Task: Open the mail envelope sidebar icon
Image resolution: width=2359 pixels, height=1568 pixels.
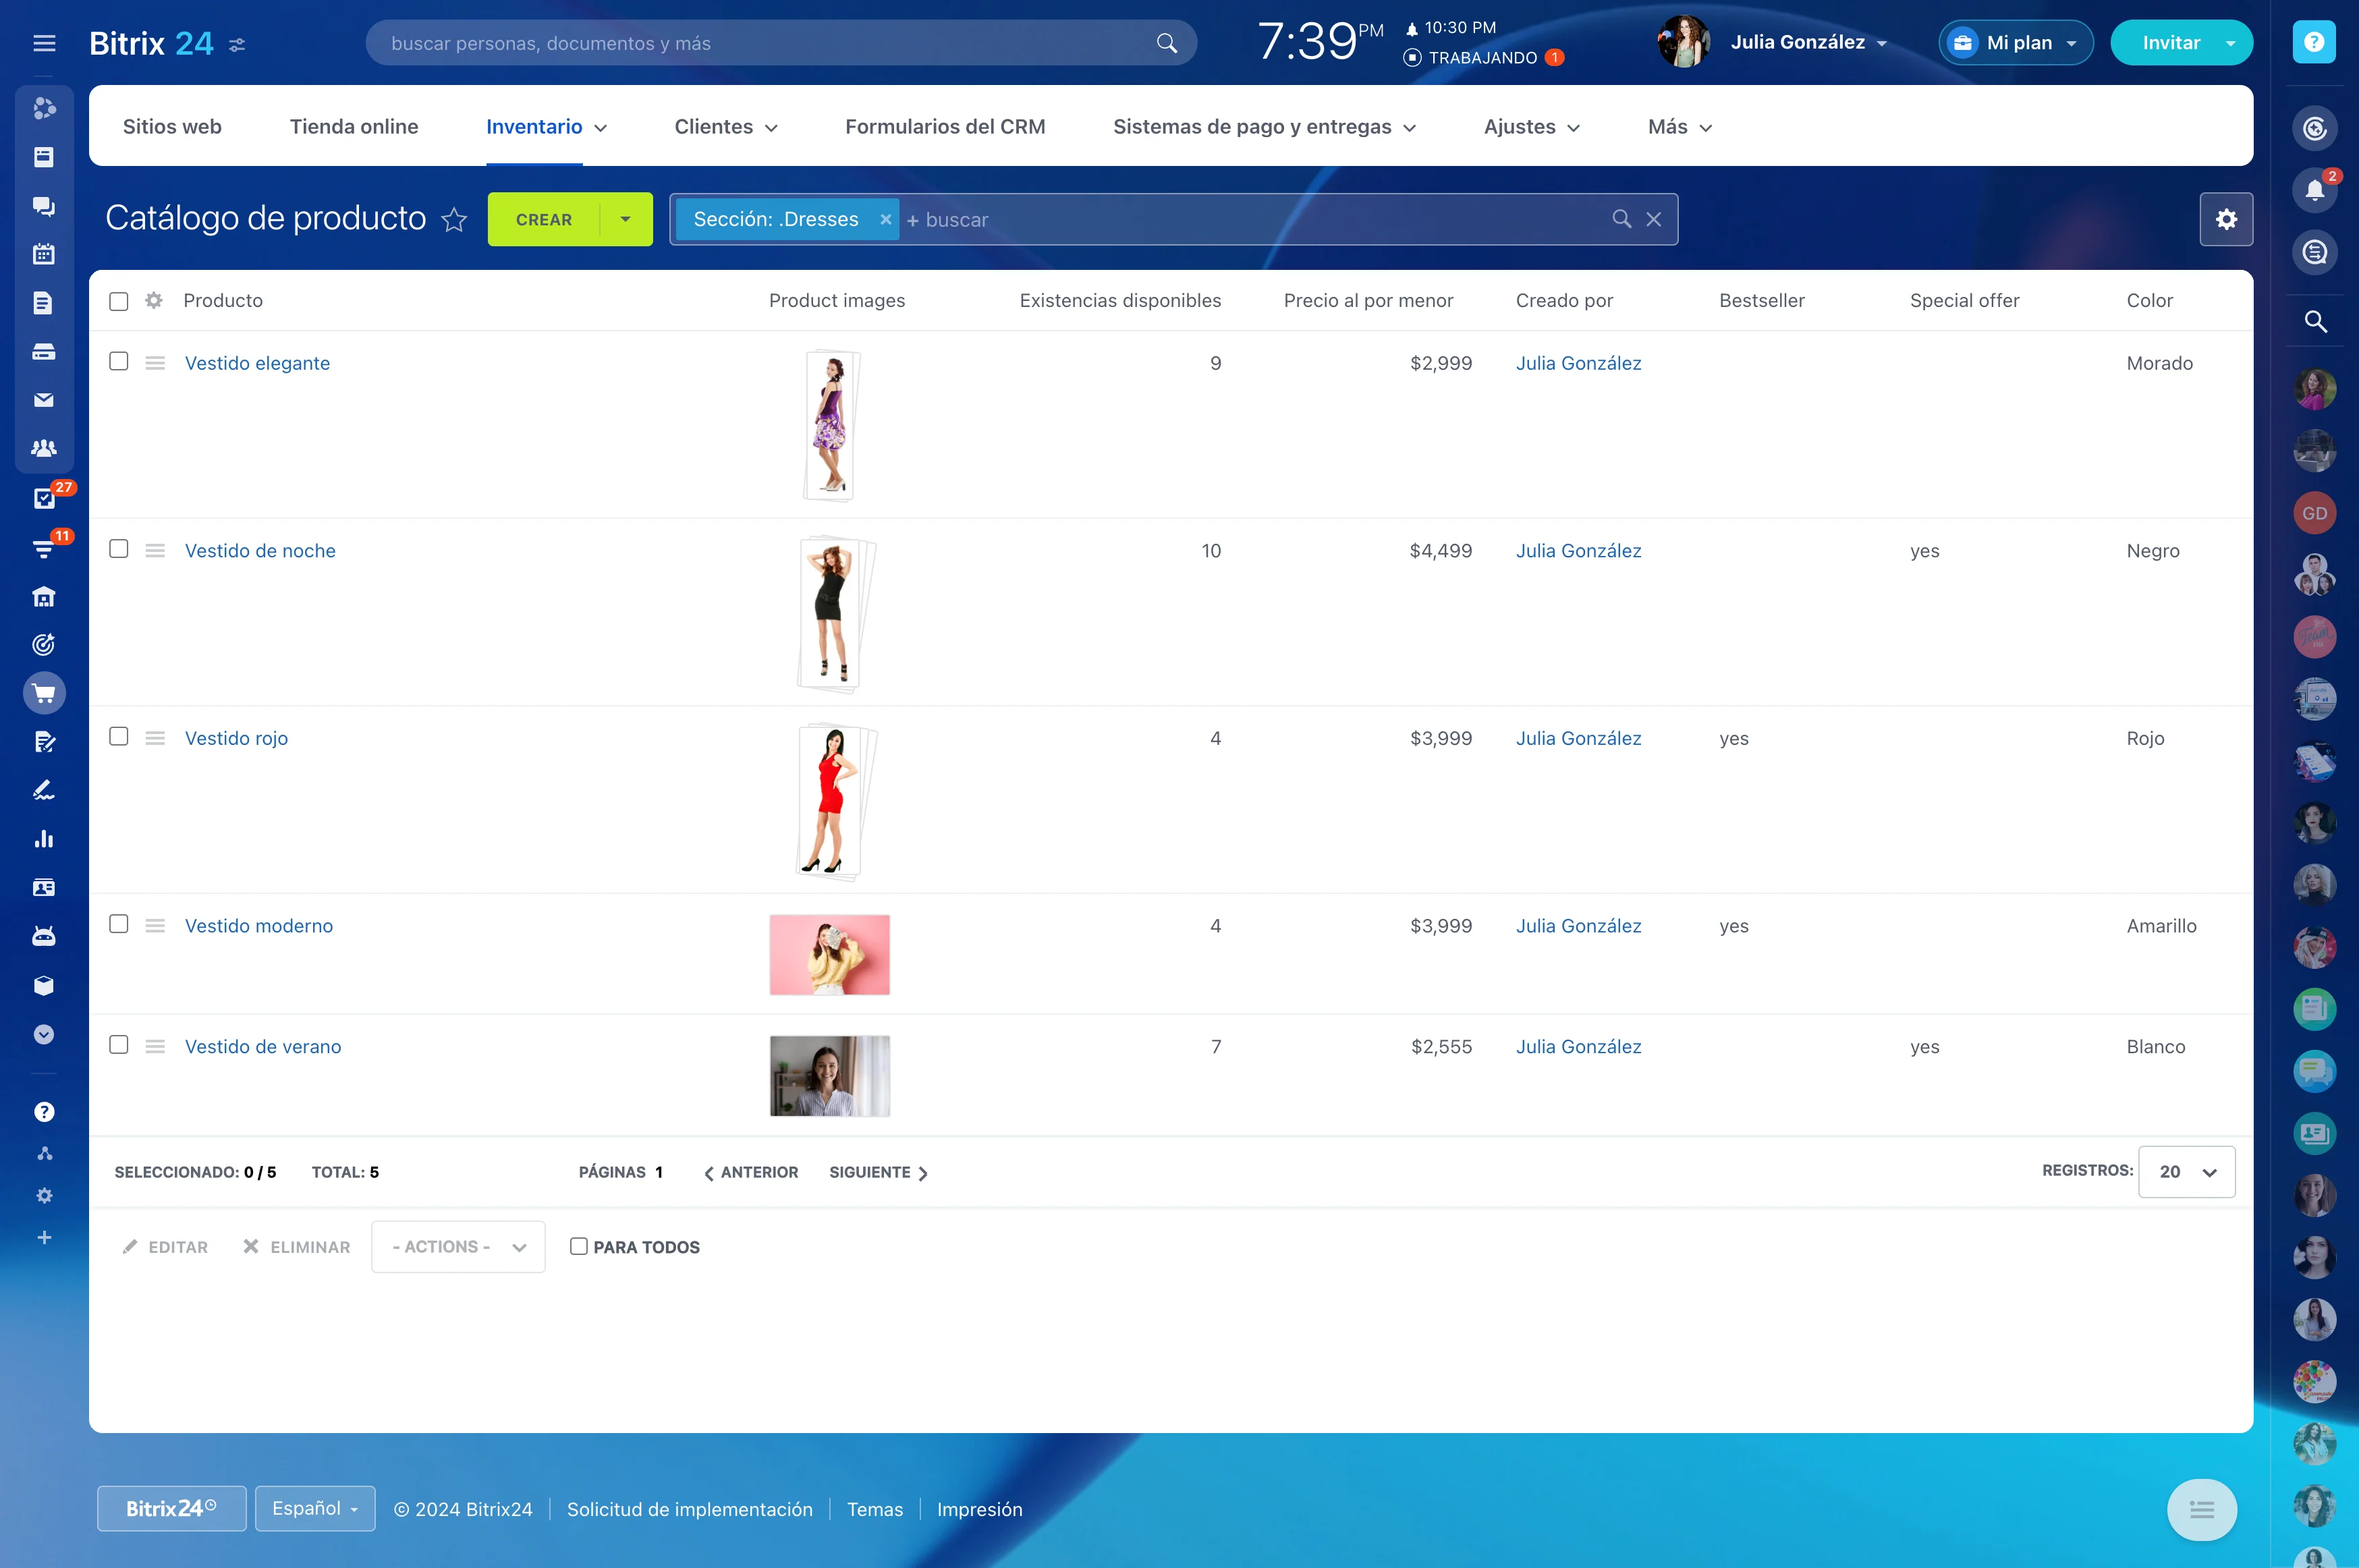Action: pyautogui.click(x=44, y=400)
